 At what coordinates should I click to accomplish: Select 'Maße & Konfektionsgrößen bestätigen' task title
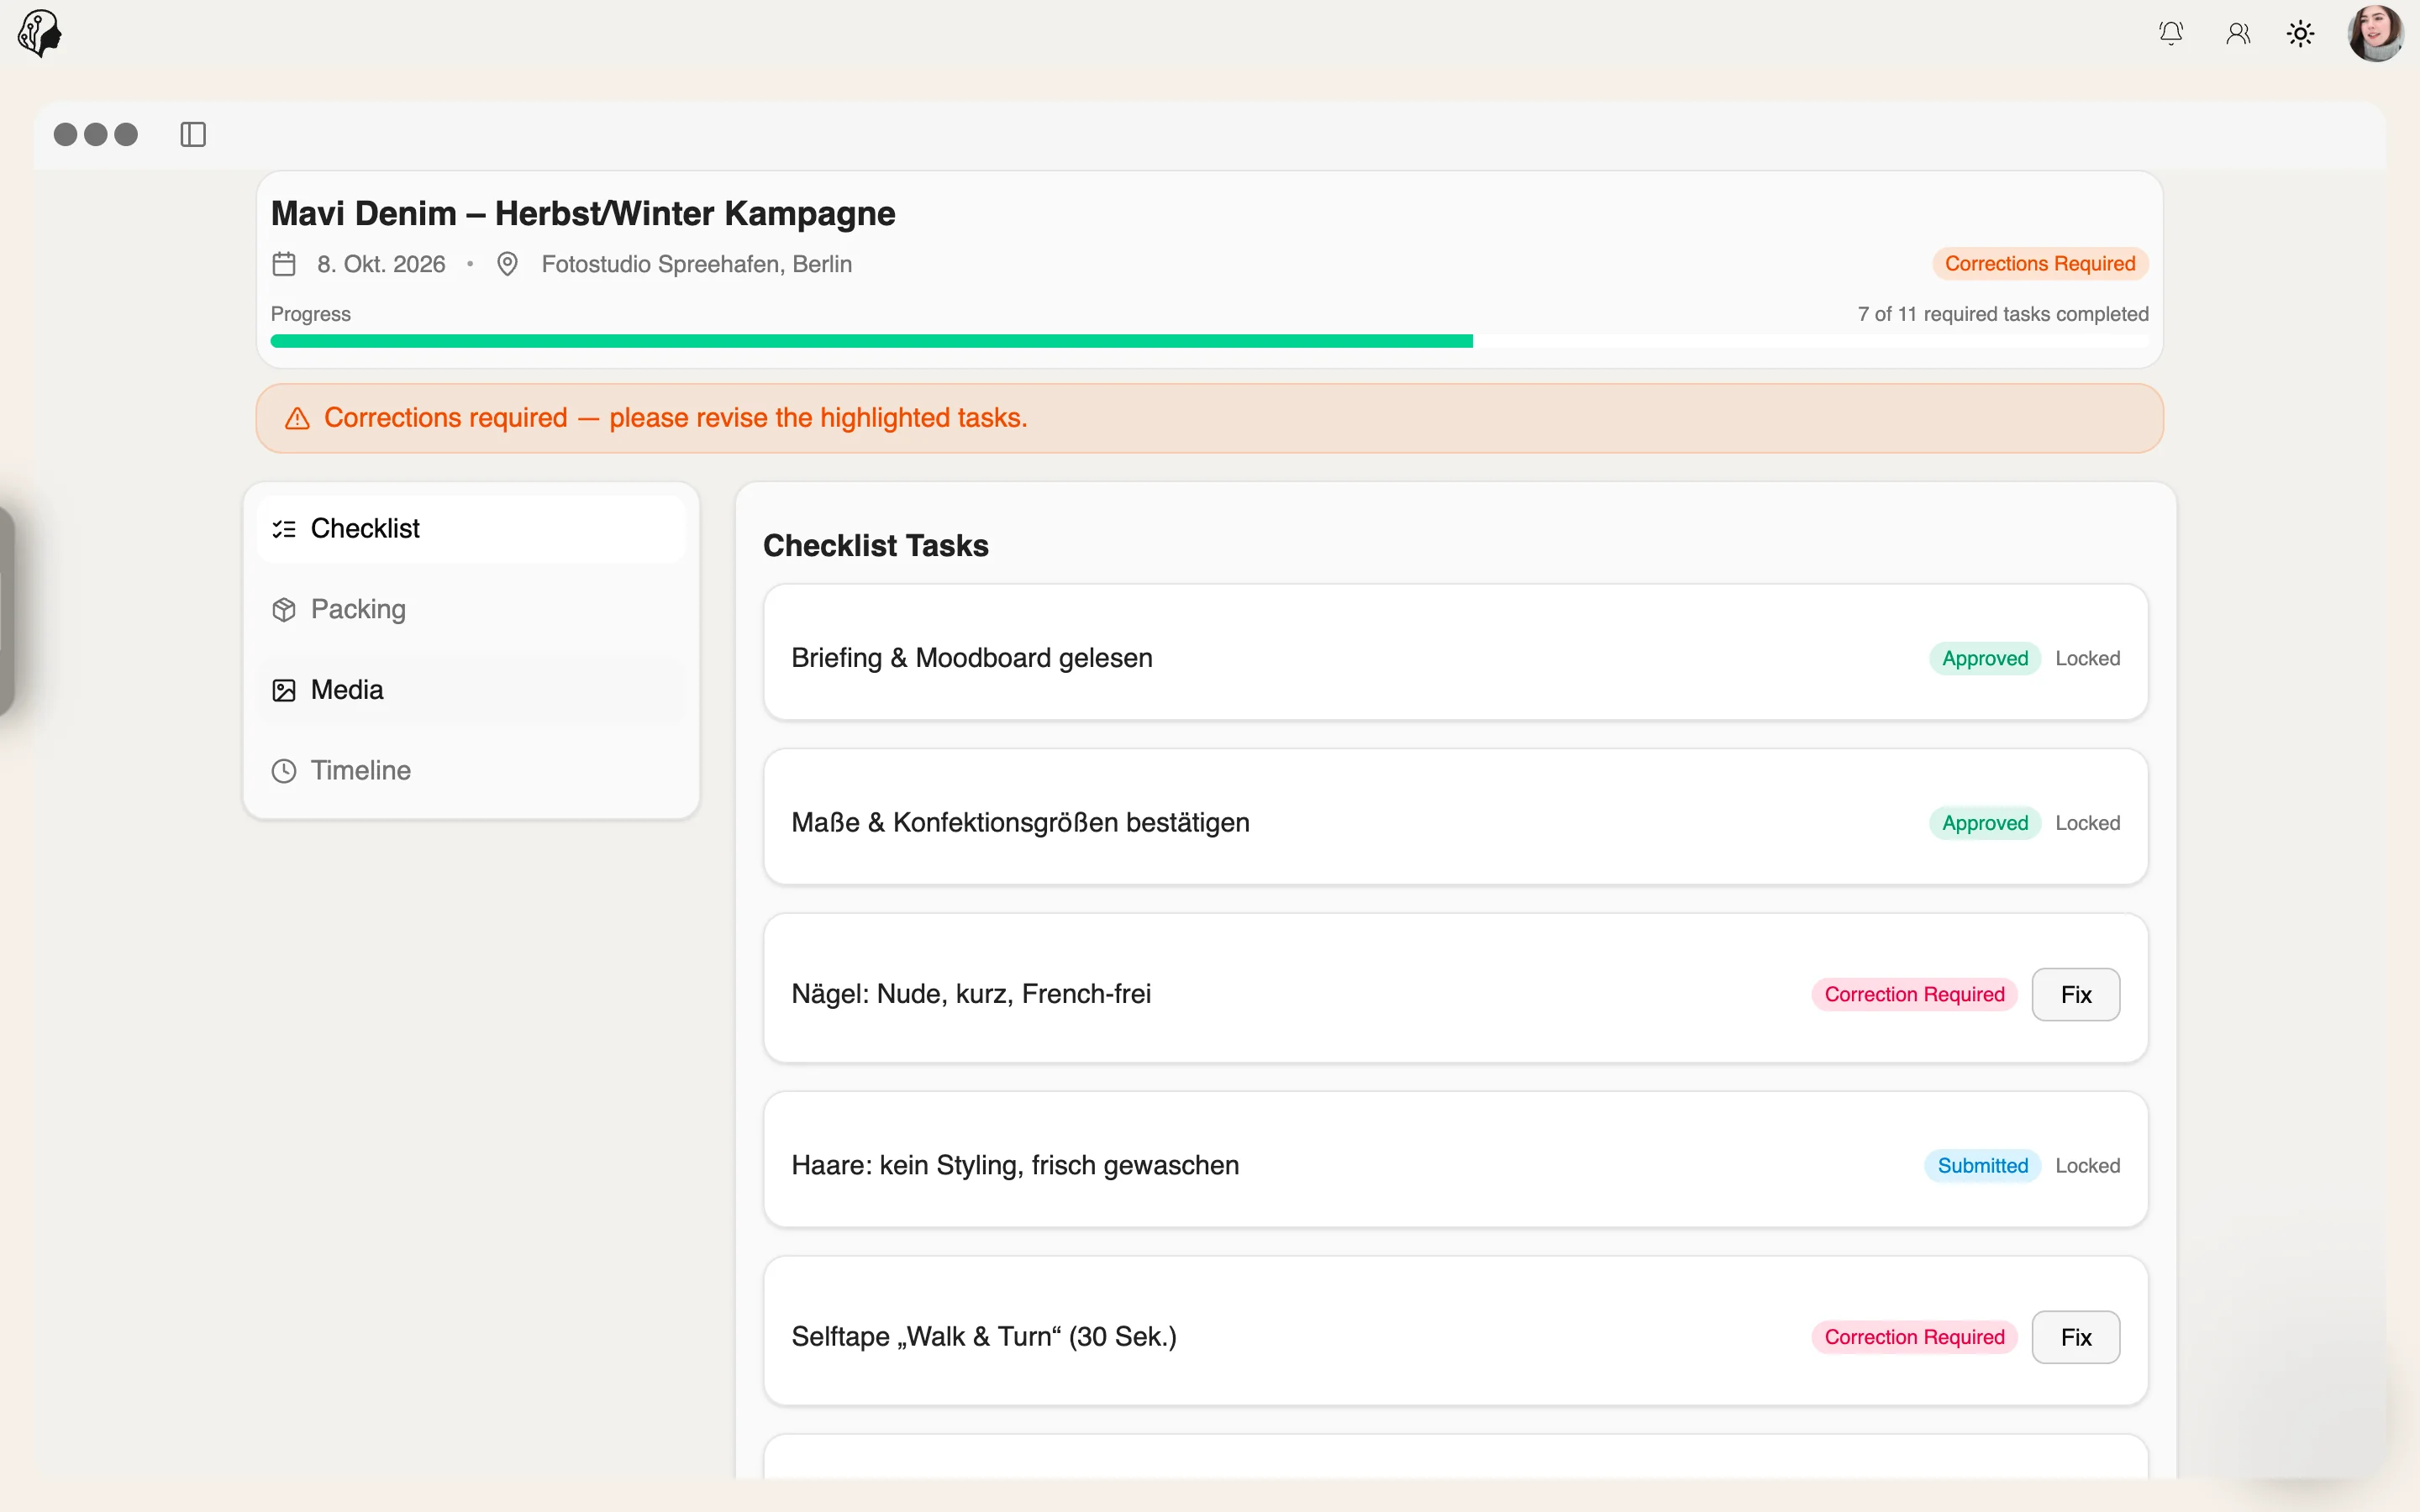1020,823
